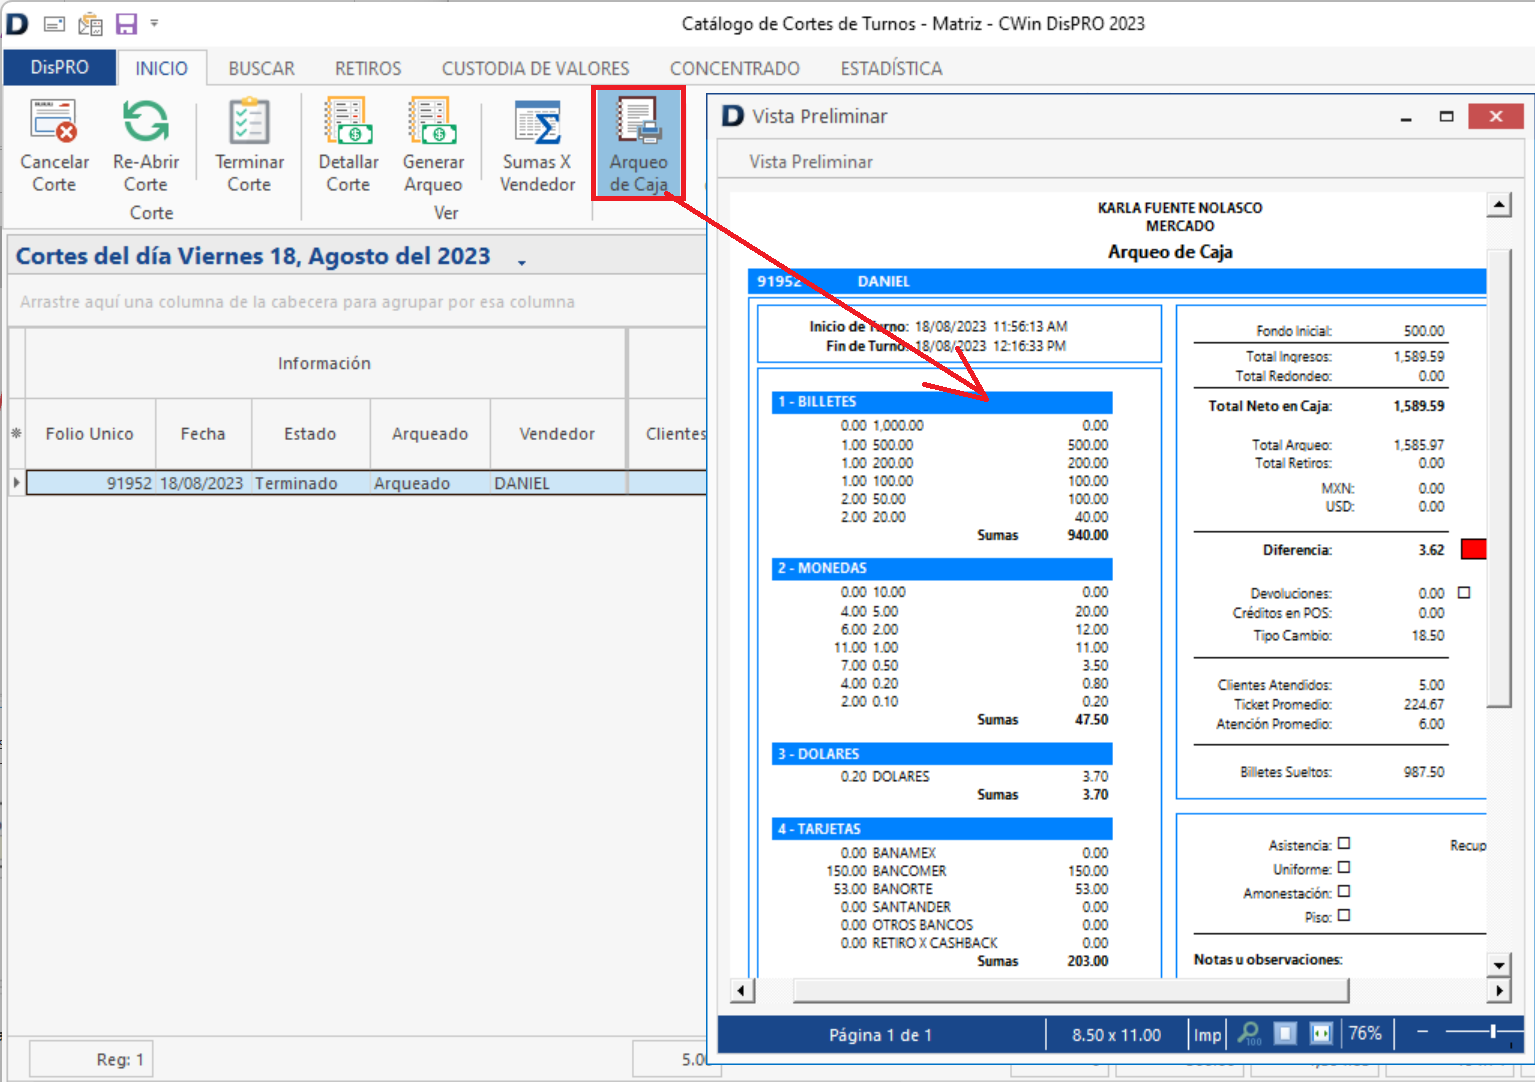Open the CUSTODIA DE VALORES tab
This screenshot has width=1535, height=1082.
click(x=535, y=68)
